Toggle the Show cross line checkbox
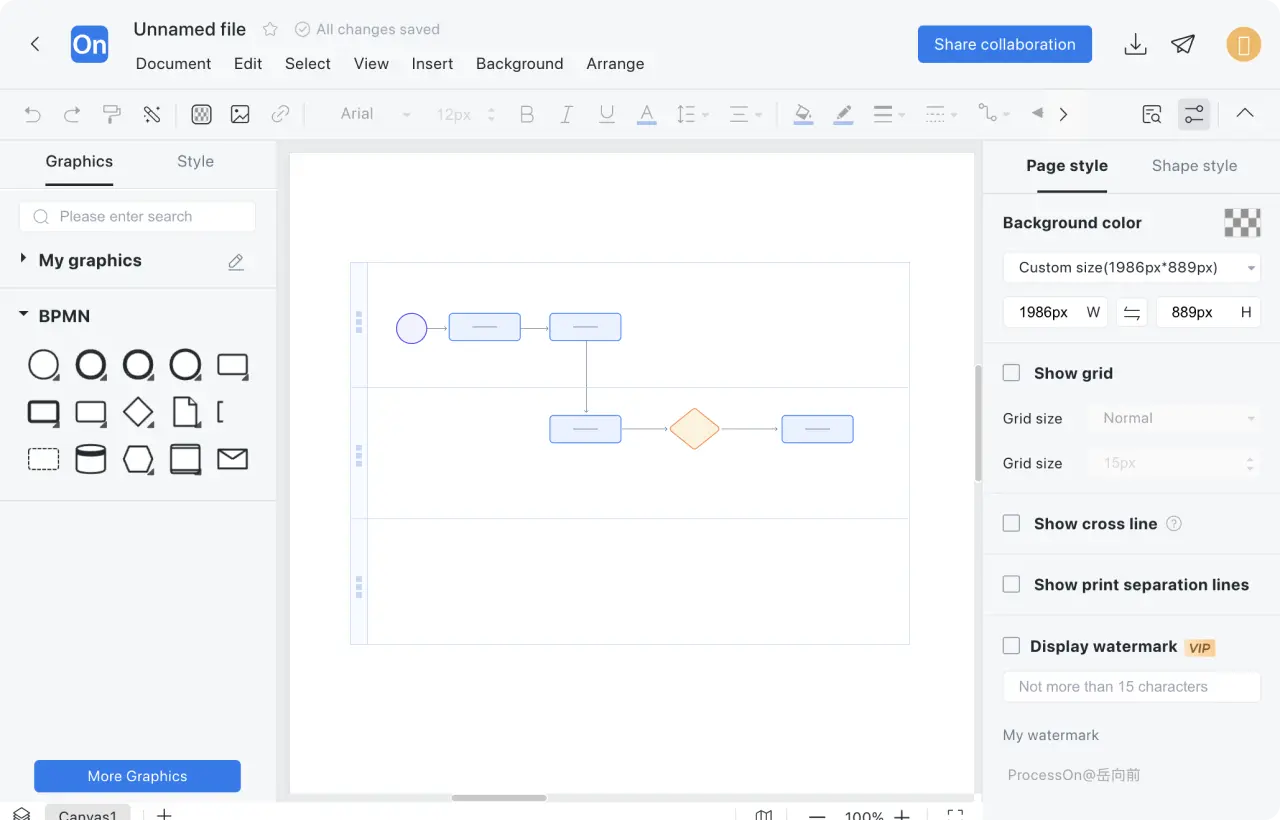Image resolution: width=1280 pixels, height=820 pixels. pyautogui.click(x=1011, y=524)
